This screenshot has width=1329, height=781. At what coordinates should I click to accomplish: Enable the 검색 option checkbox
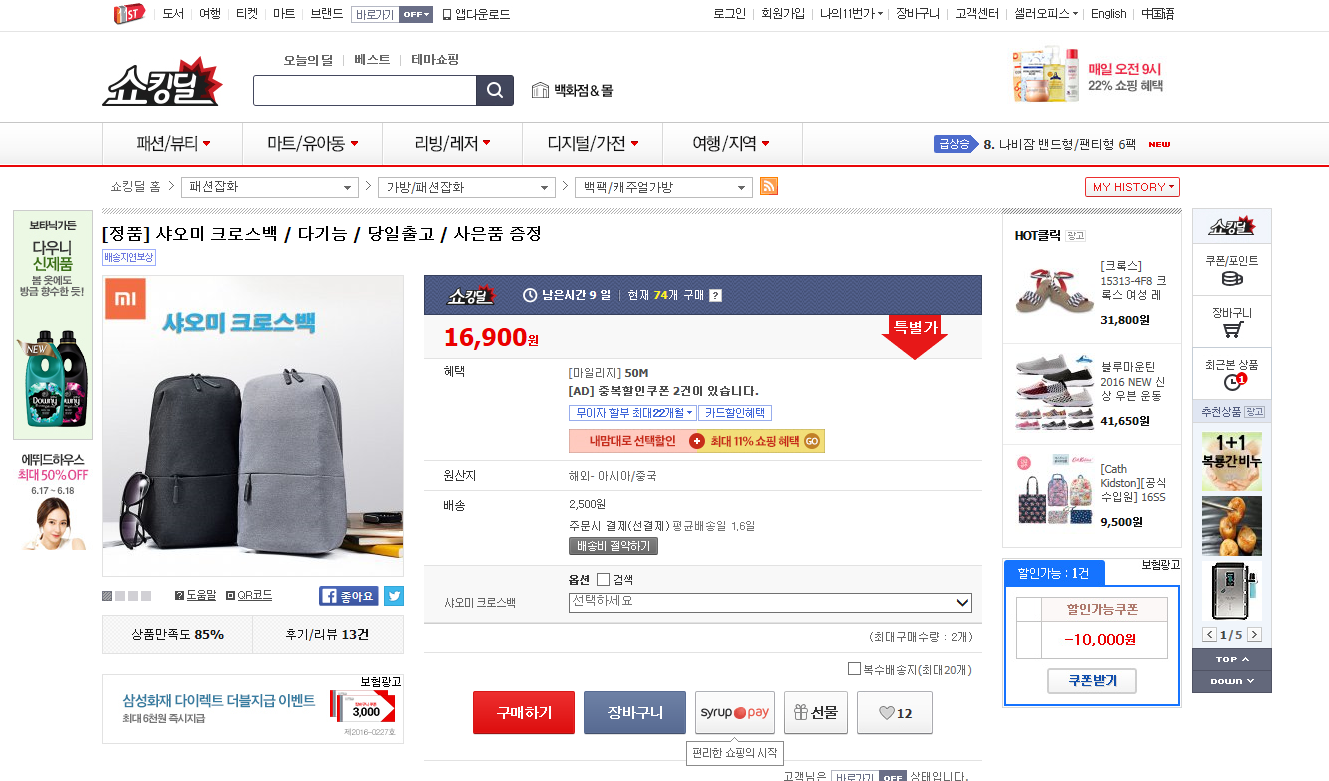pos(603,580)
